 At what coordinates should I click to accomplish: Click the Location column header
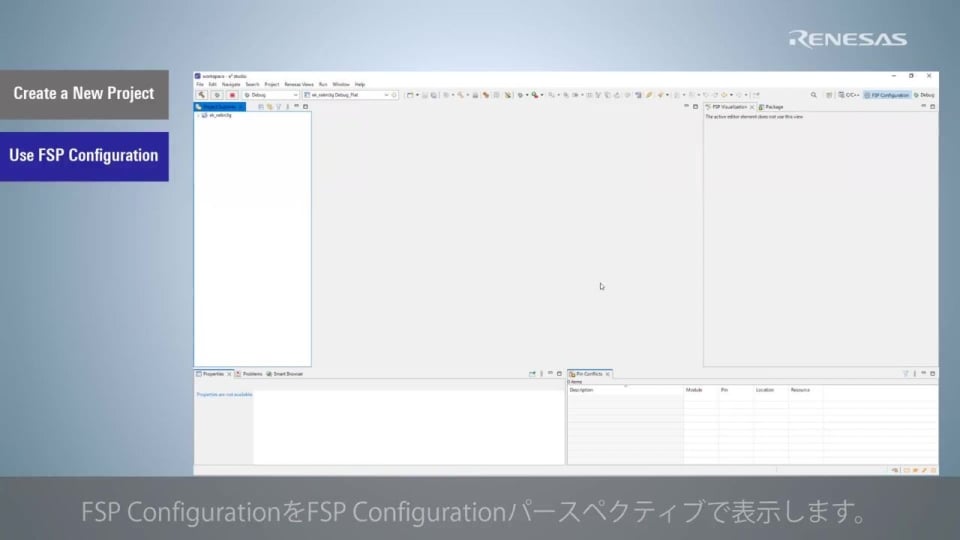pyautogui.click(x=770, y=390)
